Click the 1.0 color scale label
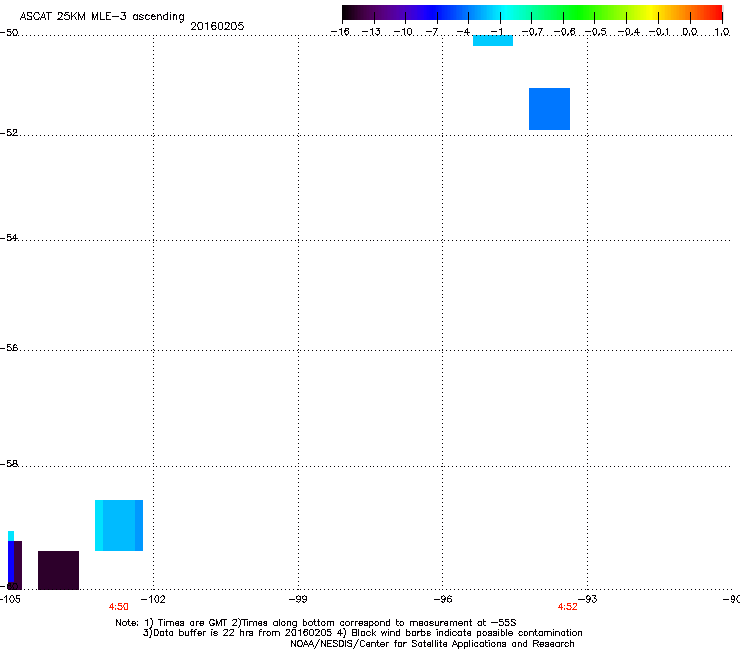 coord(722,32)
